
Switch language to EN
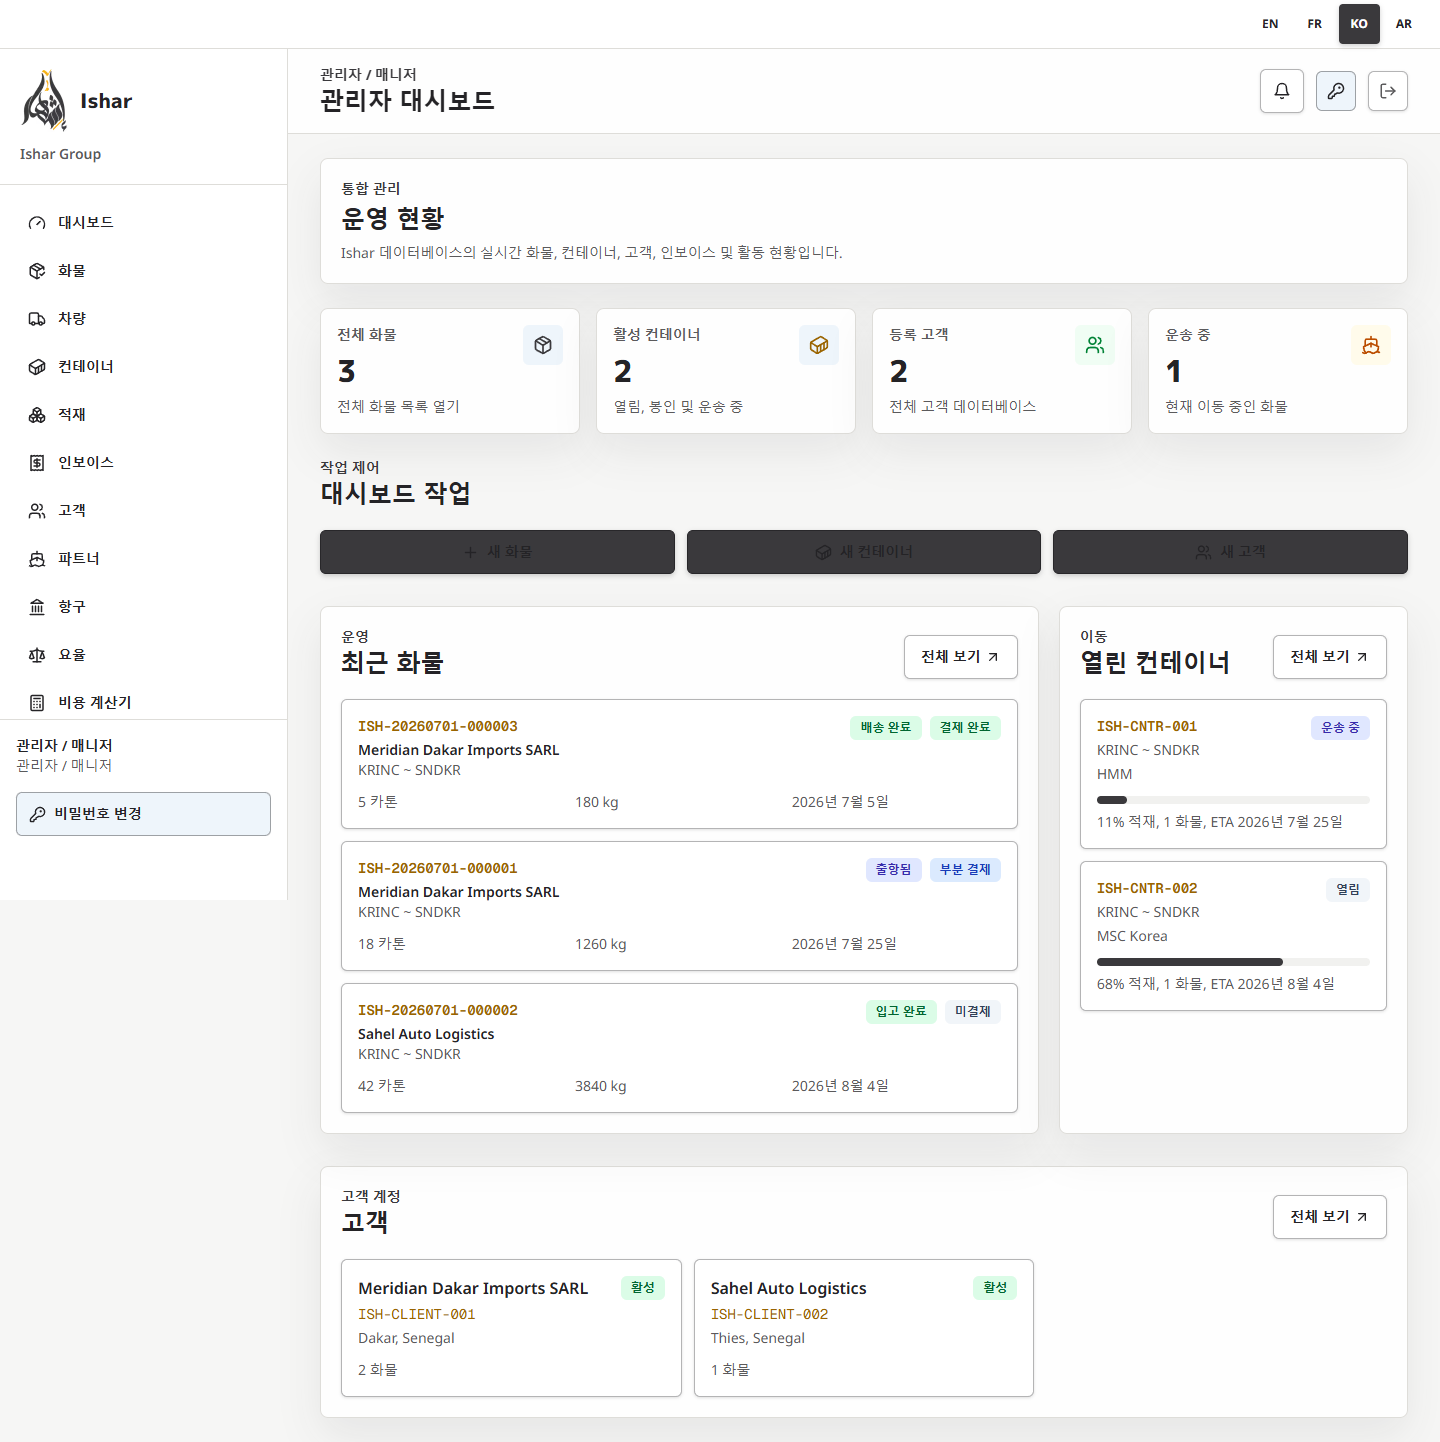coord(1270,24)
